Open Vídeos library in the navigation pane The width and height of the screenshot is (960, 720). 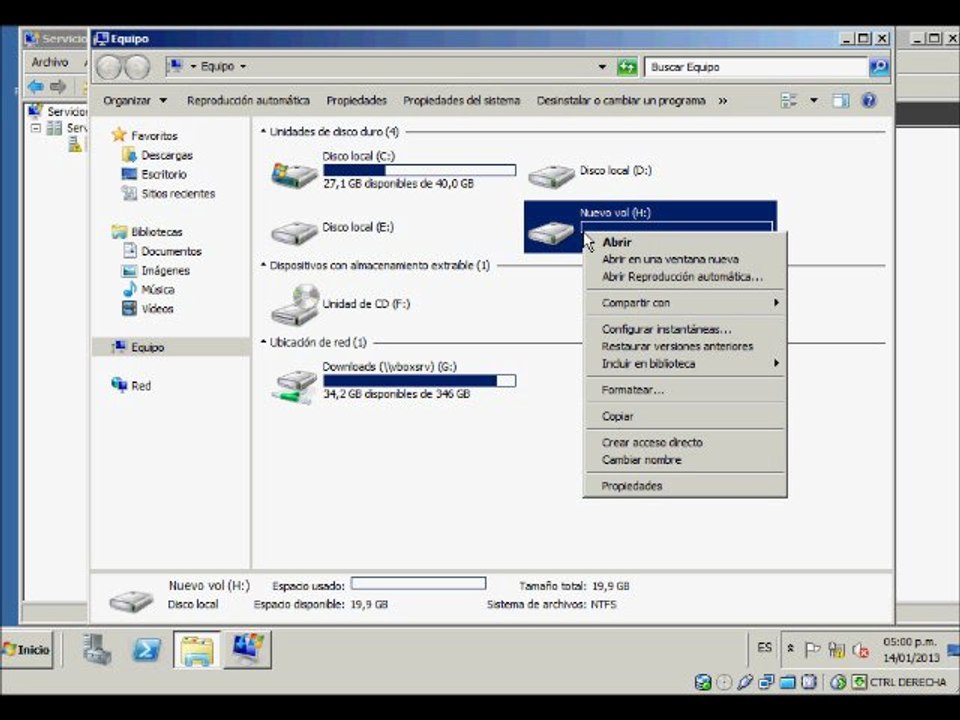tap(157, 309)
